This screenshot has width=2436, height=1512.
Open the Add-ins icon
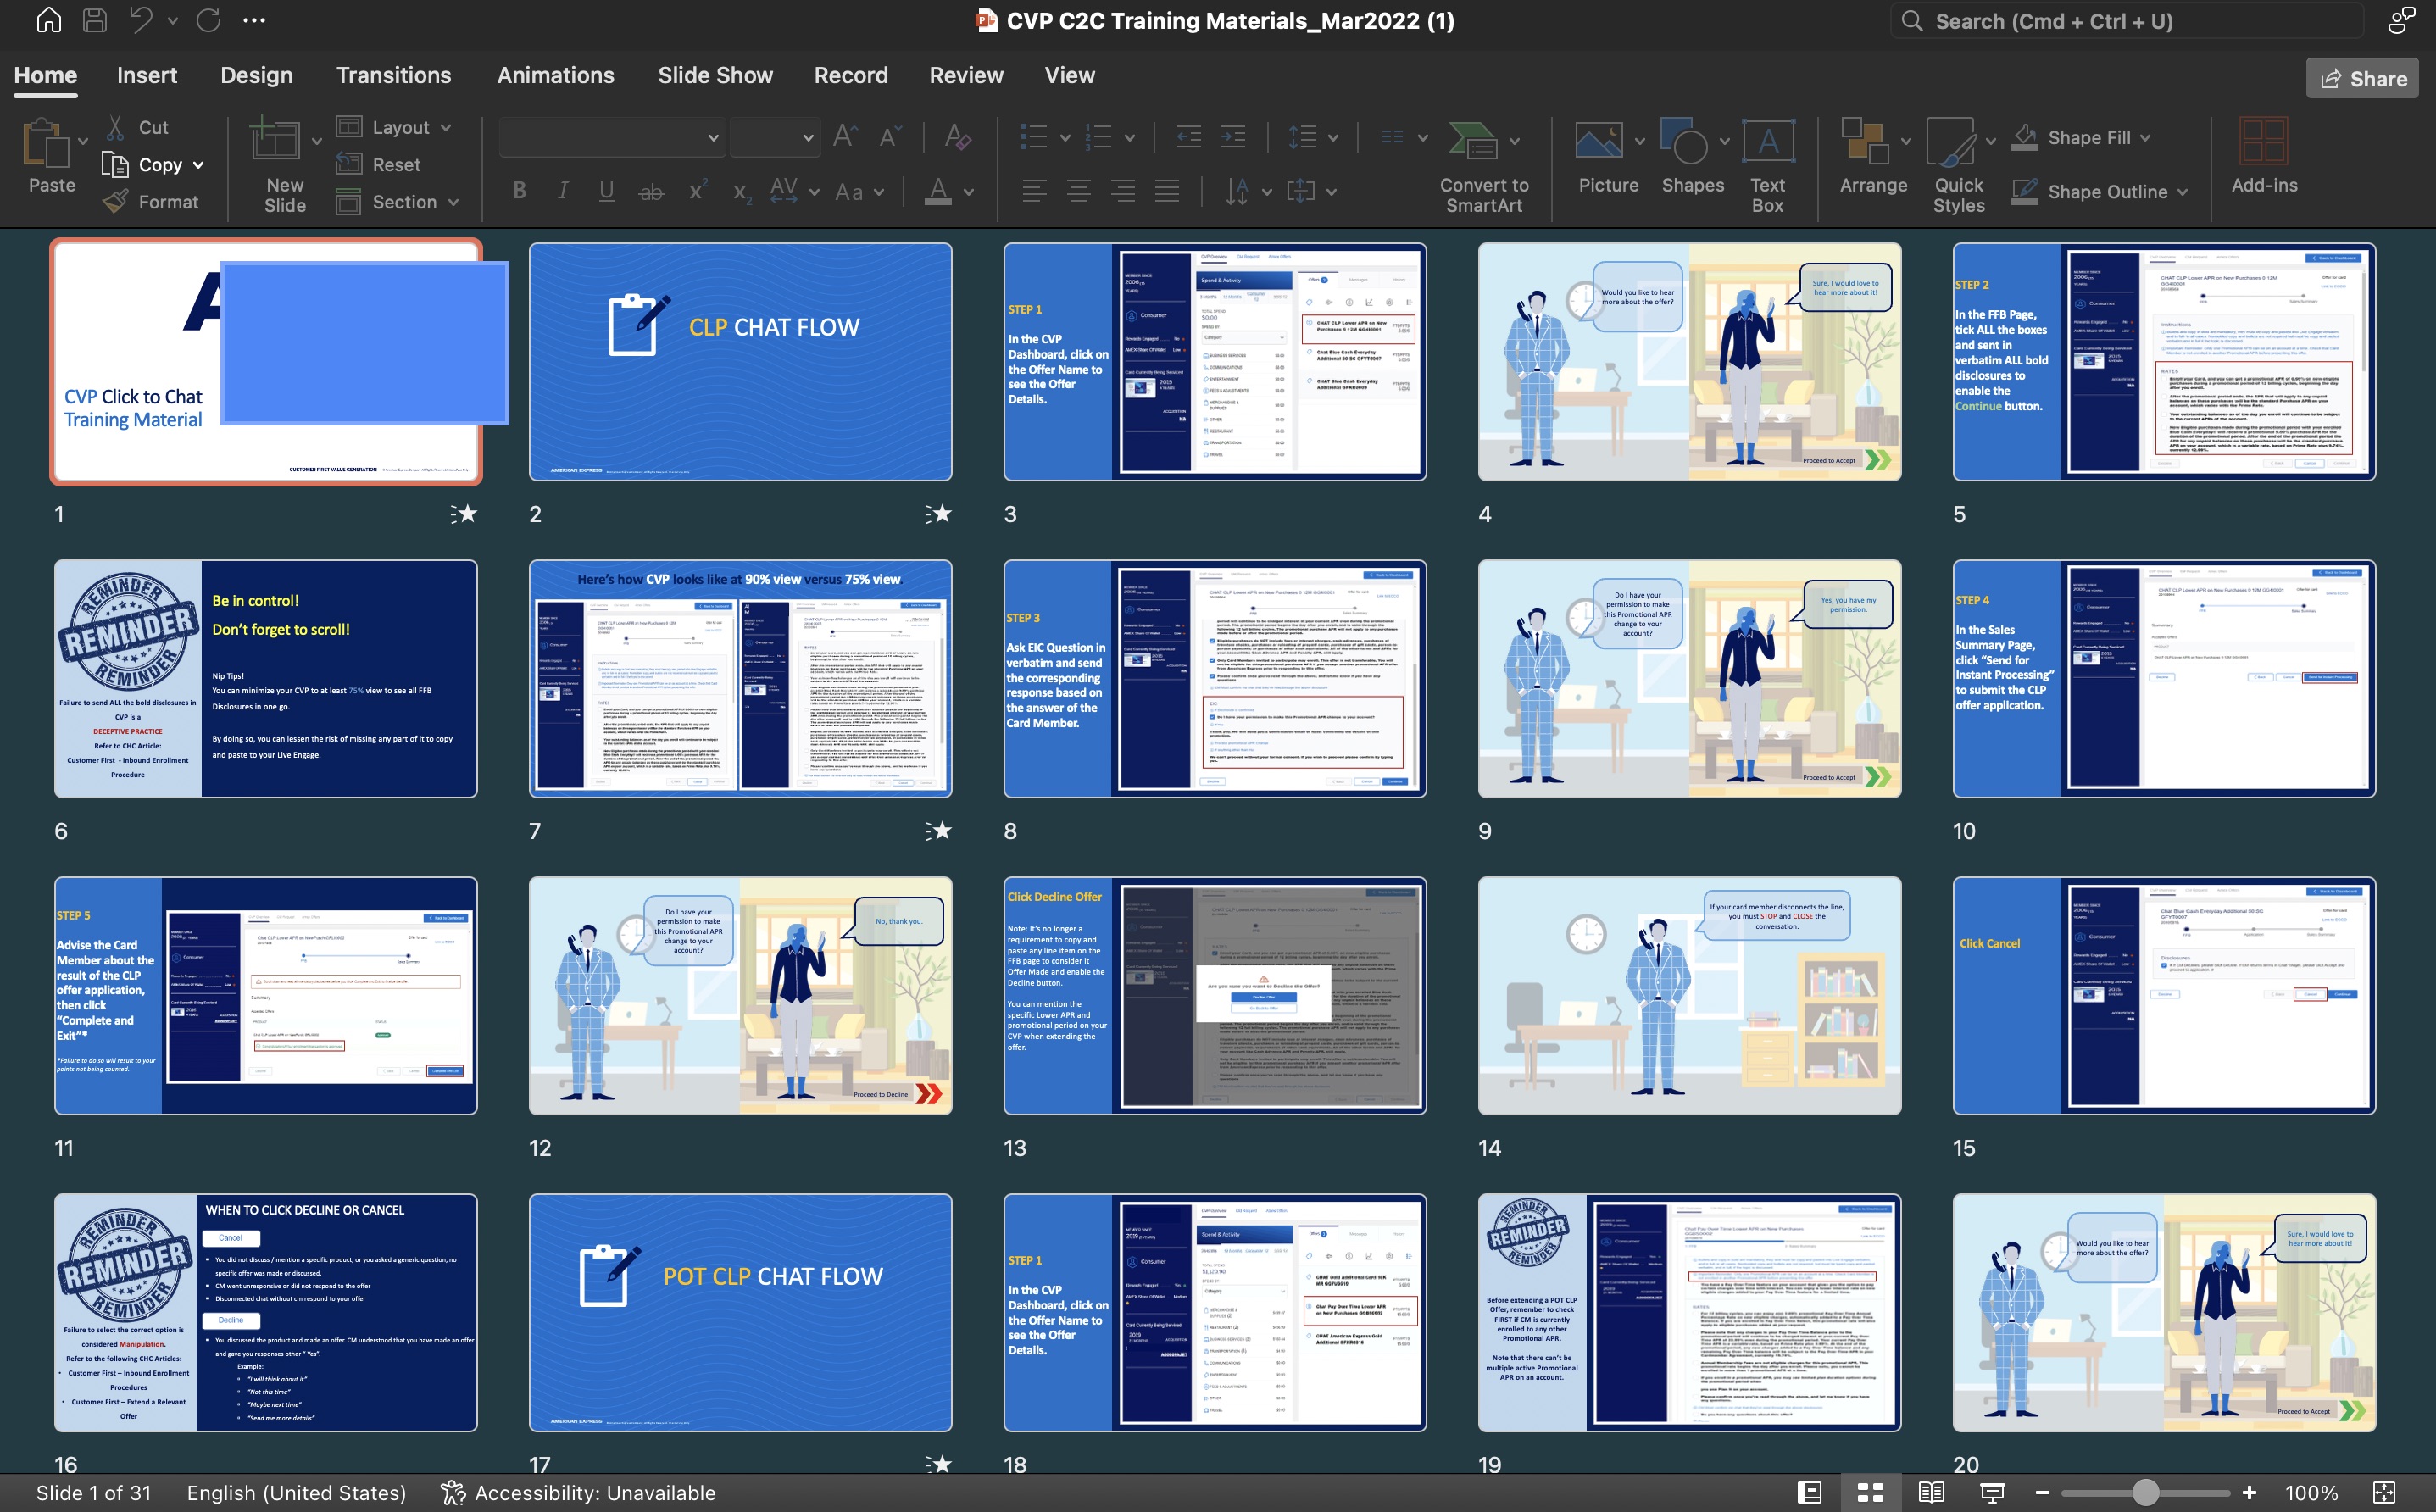[2263, 142]
